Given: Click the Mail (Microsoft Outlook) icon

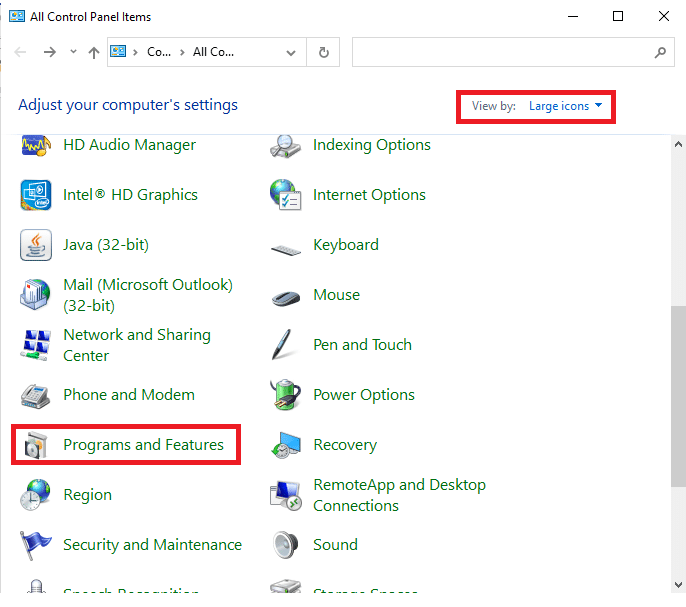Looking at the screenshot, I should [36, 295].
